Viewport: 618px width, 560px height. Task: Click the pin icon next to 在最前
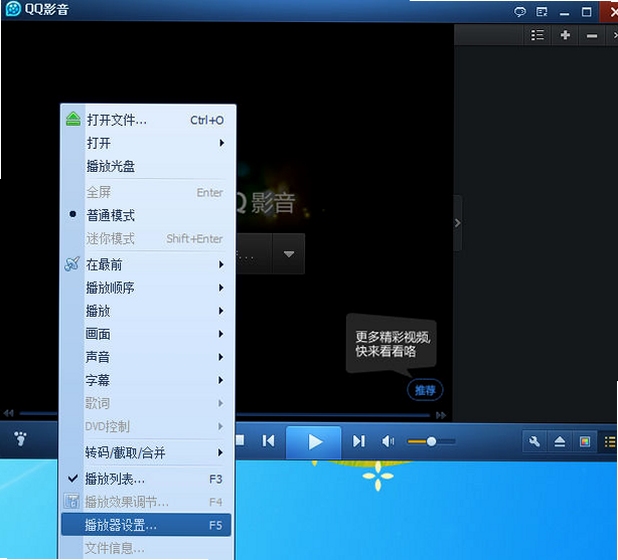pos(72,264)
